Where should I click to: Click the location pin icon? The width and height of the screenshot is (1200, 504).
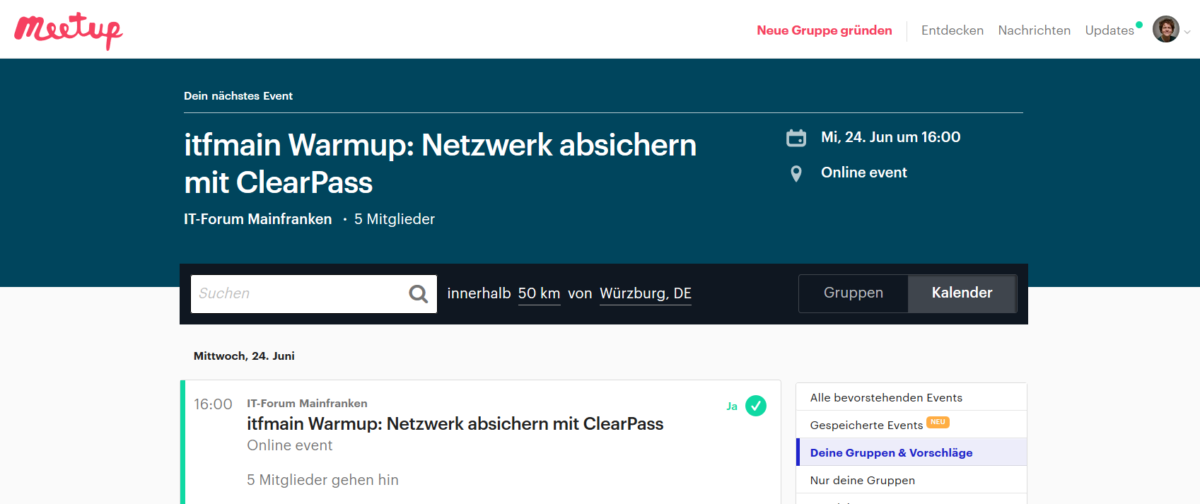coord(796,174)
